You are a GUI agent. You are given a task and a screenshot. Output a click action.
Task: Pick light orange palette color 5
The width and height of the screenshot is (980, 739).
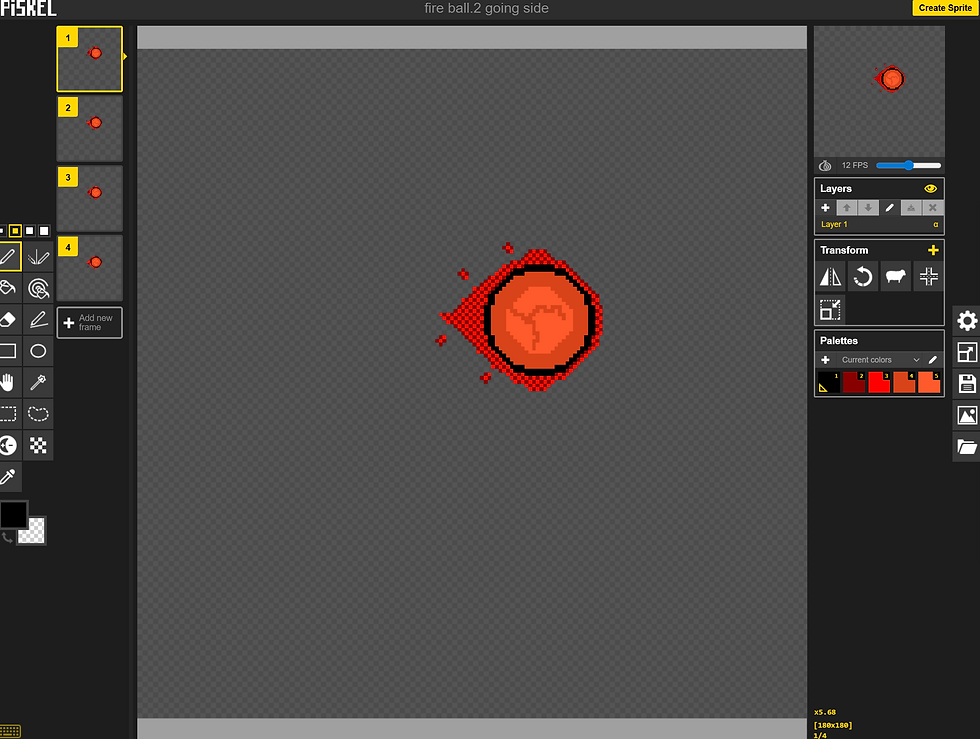tap(929, 382)
